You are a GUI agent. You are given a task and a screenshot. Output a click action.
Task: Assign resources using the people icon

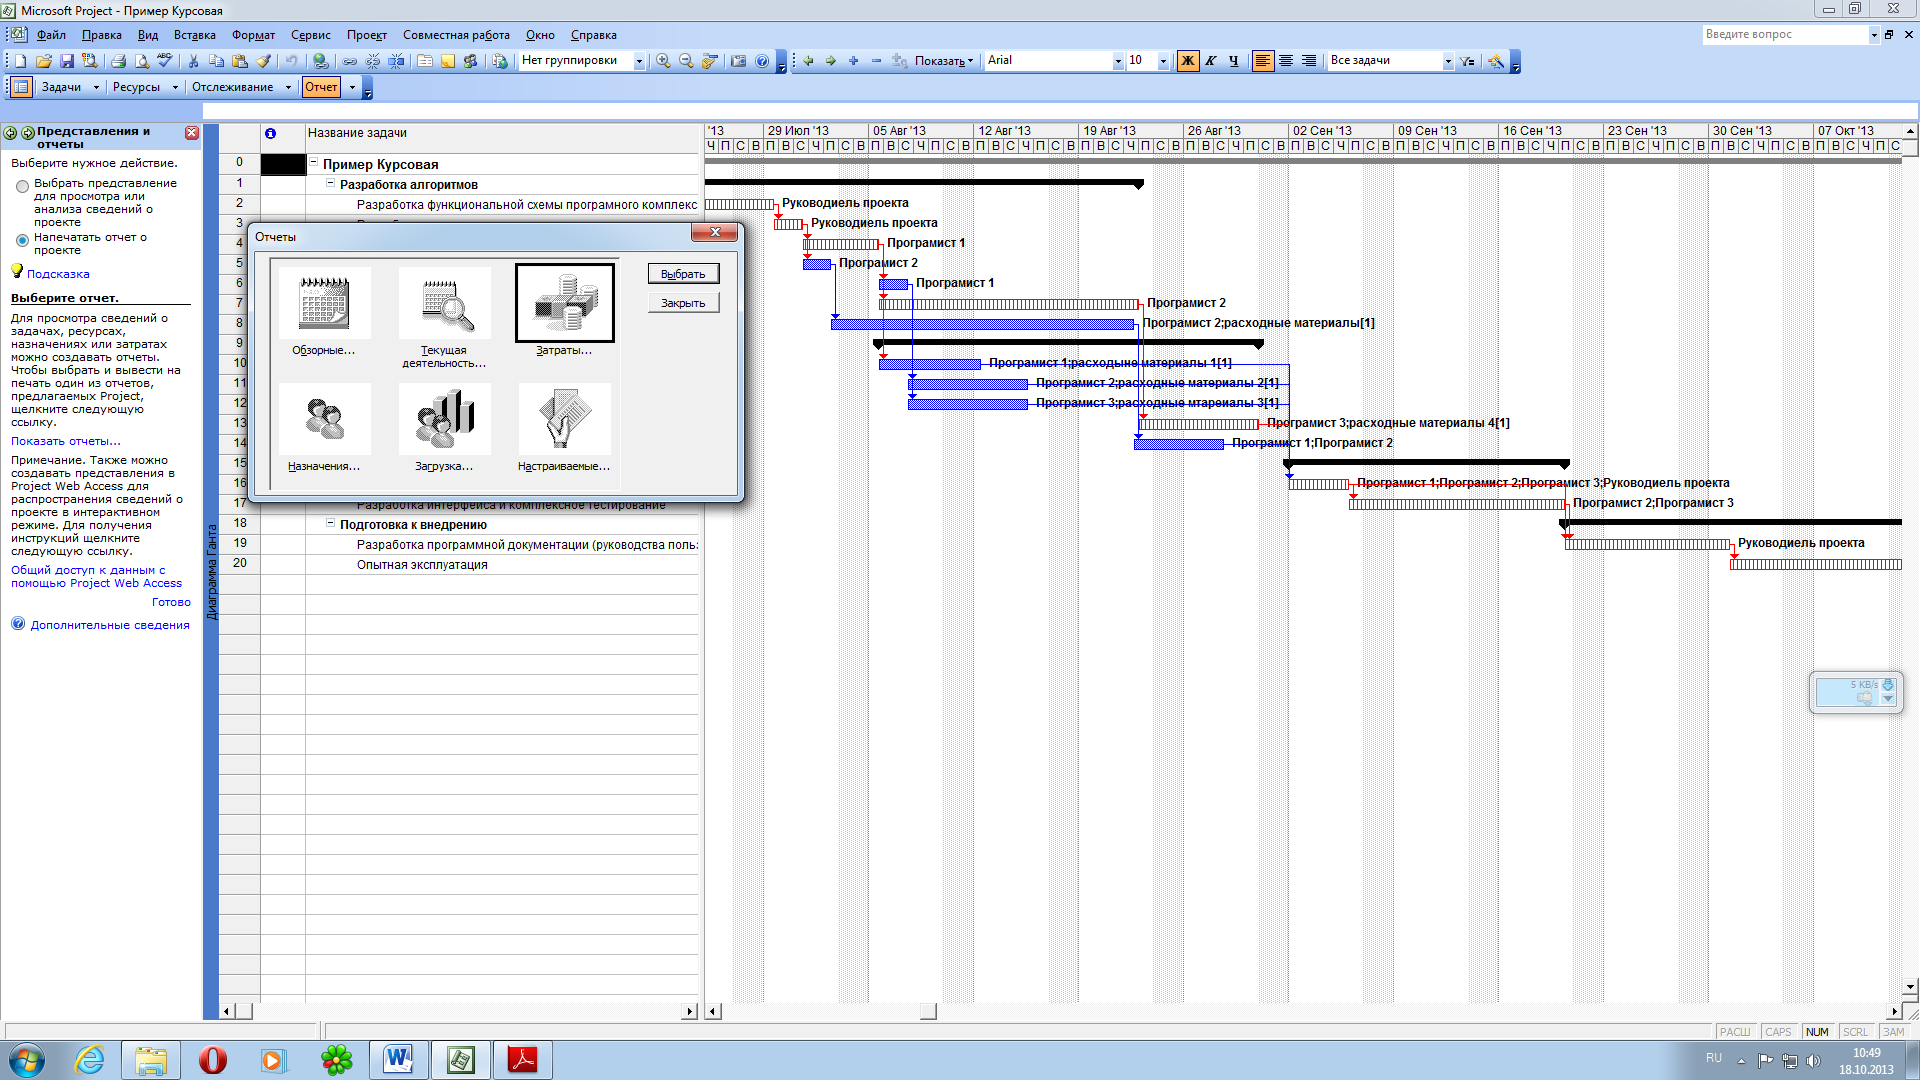pyautogui.click(x=471, y=61)
